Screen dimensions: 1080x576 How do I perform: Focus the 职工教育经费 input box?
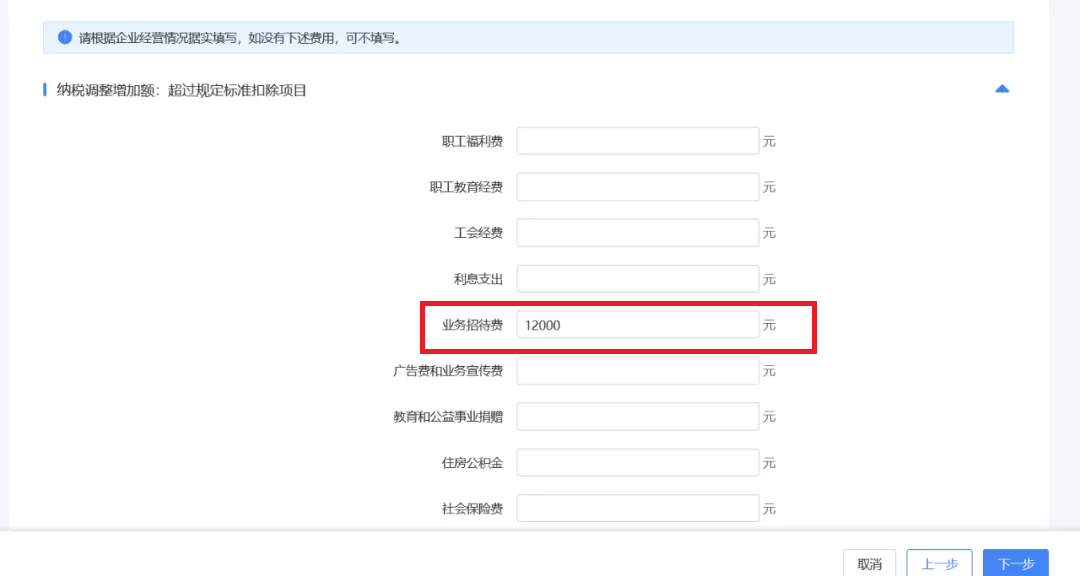[637, 187]
